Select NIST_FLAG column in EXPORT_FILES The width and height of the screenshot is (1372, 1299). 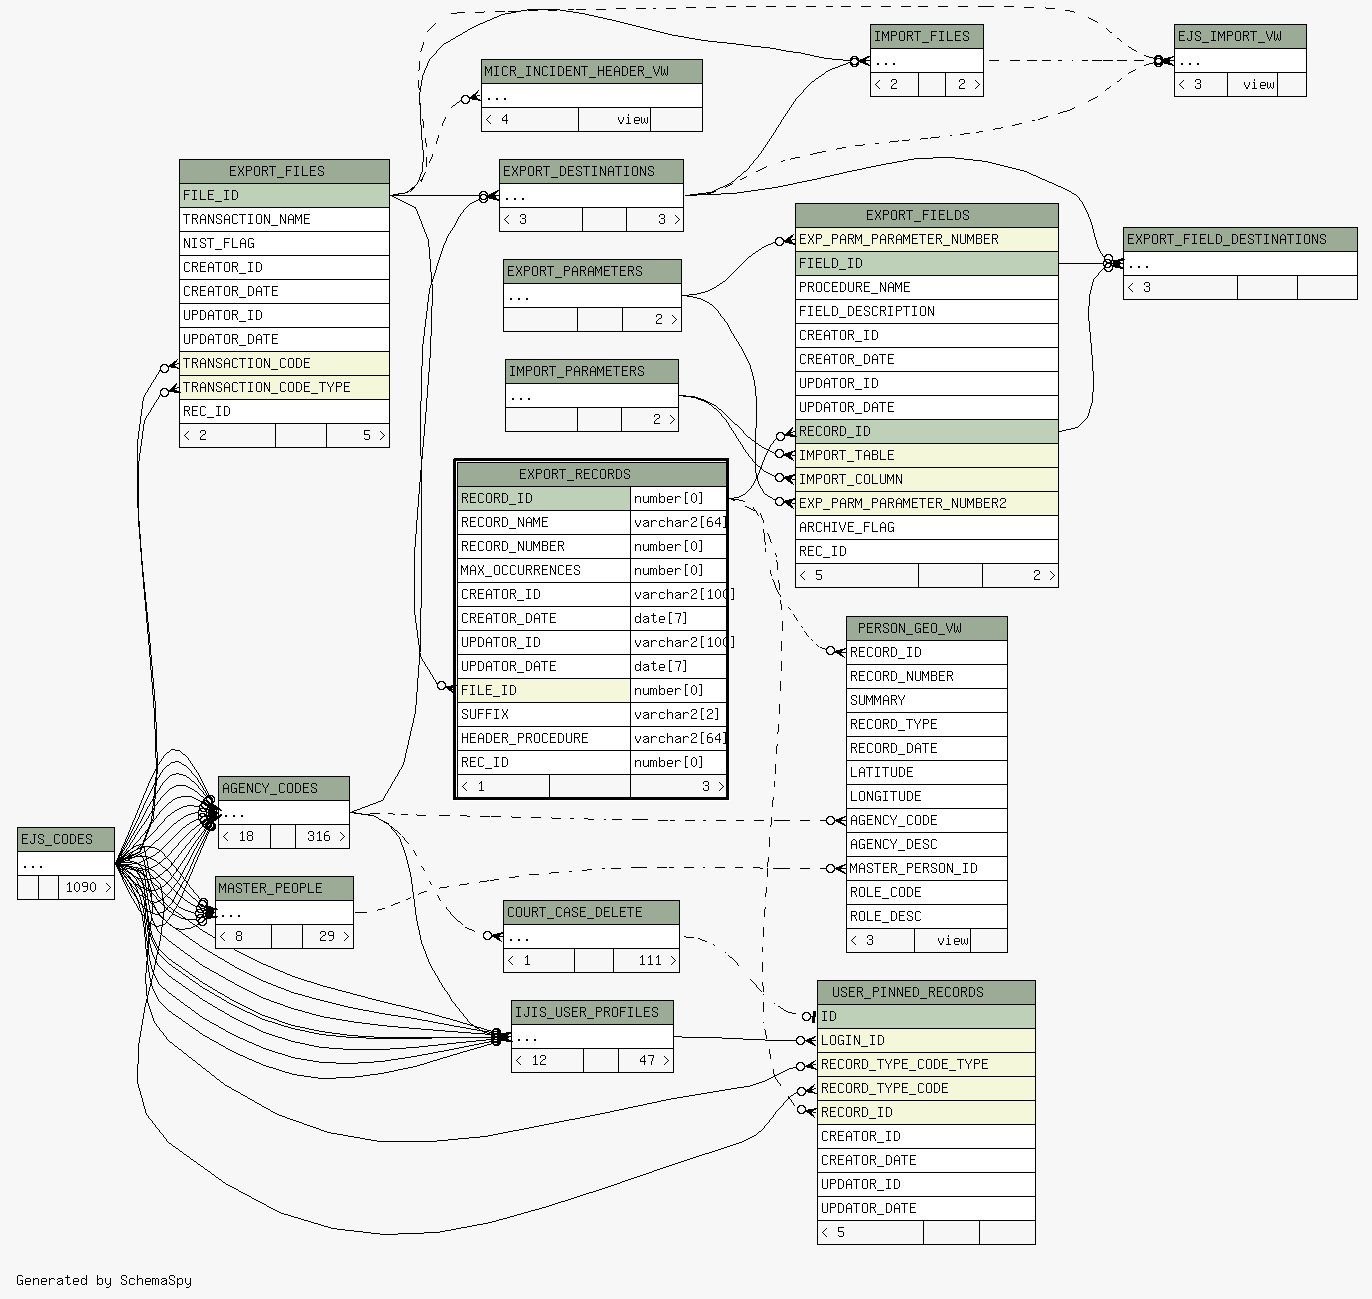[x=284, y=243]
